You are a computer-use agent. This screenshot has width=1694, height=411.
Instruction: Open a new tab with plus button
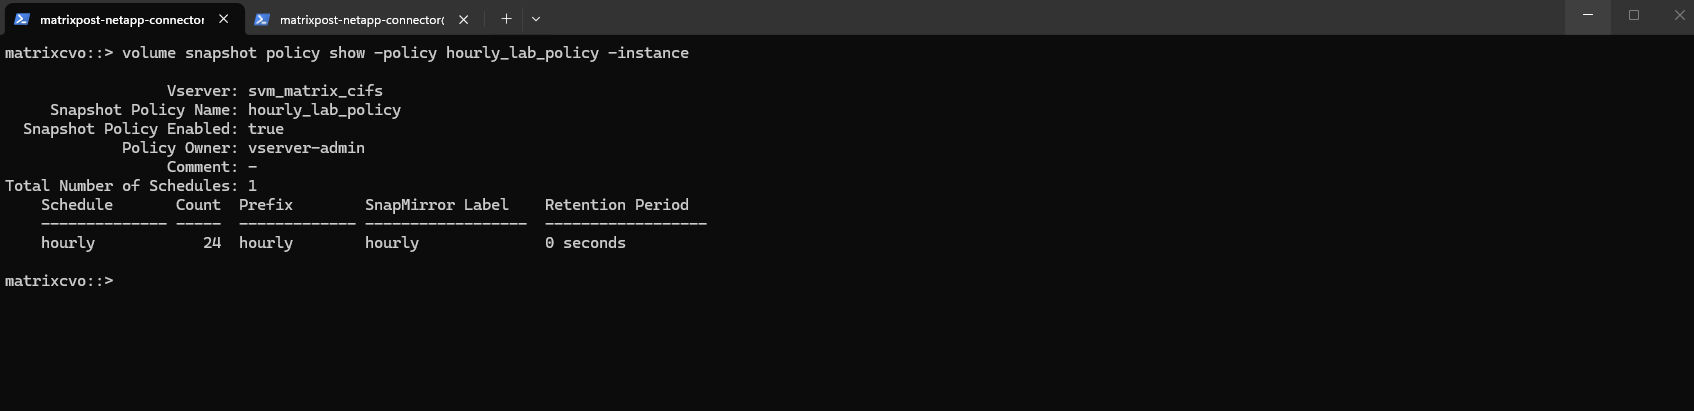(506, 18)
